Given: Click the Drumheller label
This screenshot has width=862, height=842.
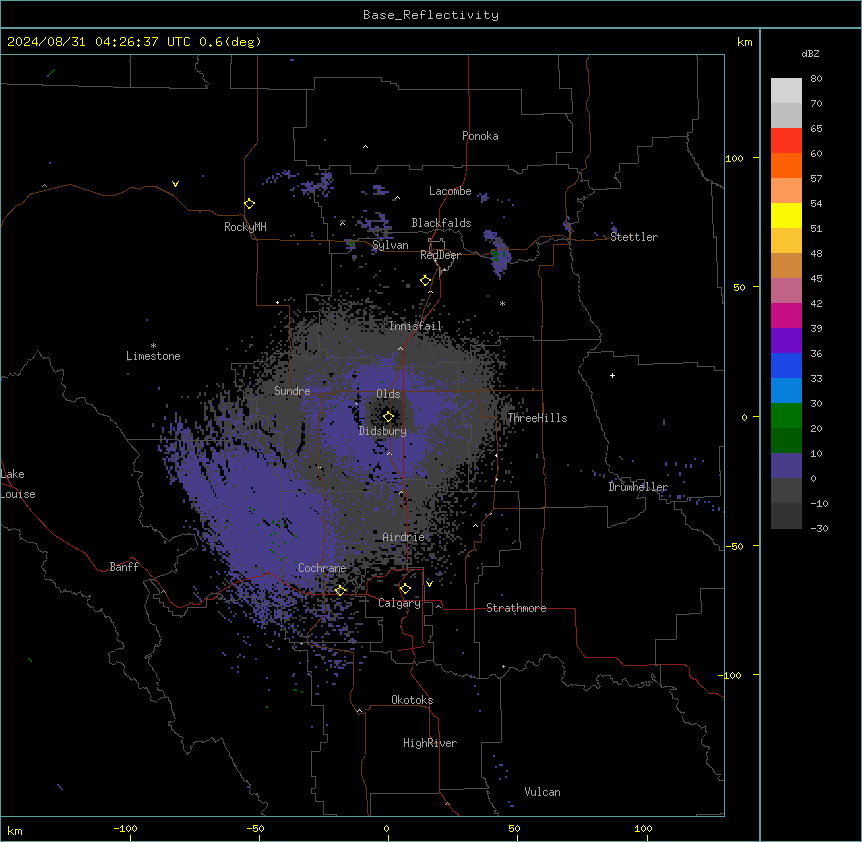Looking at the screenshot, I should [x=638, y=487].
